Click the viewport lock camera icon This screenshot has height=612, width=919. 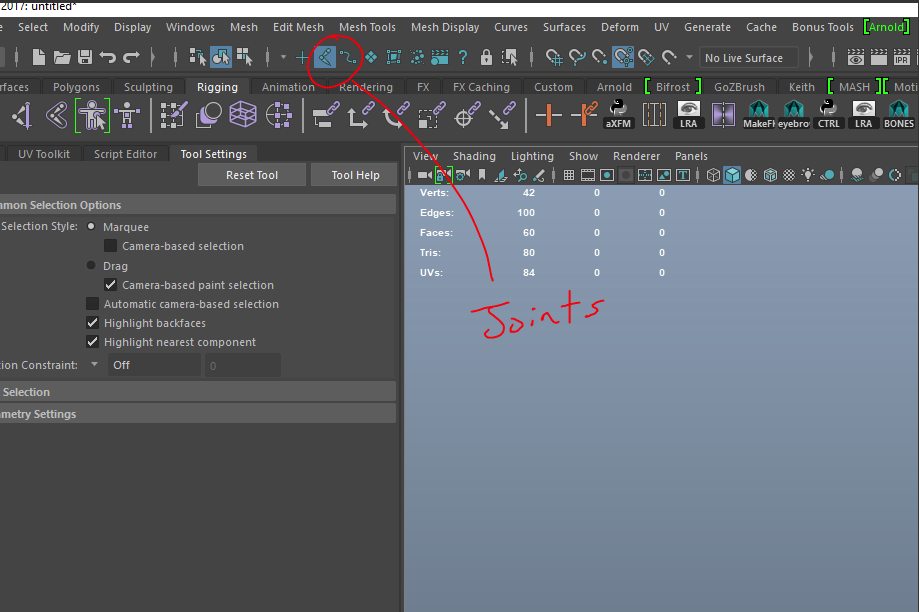click(443, 175)
